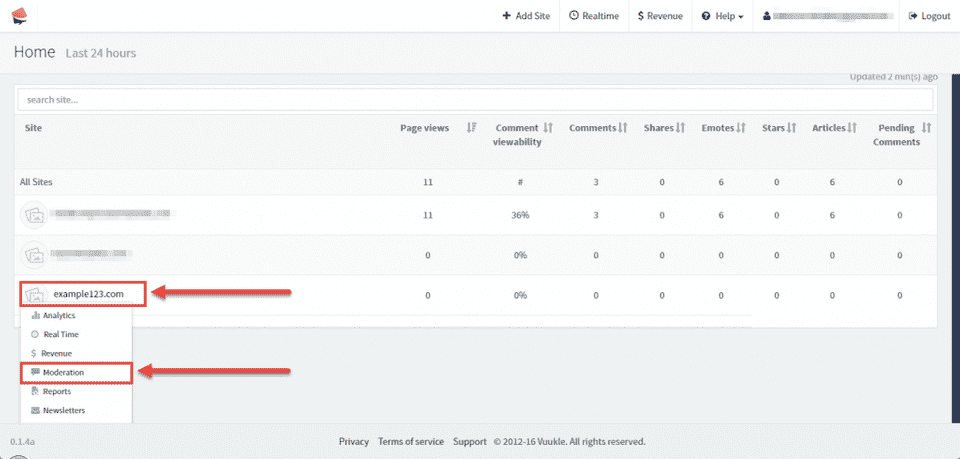This screenshot has height=459, width=960.
Task: Select Newsletters in the site menu
Action: [64, 411]
